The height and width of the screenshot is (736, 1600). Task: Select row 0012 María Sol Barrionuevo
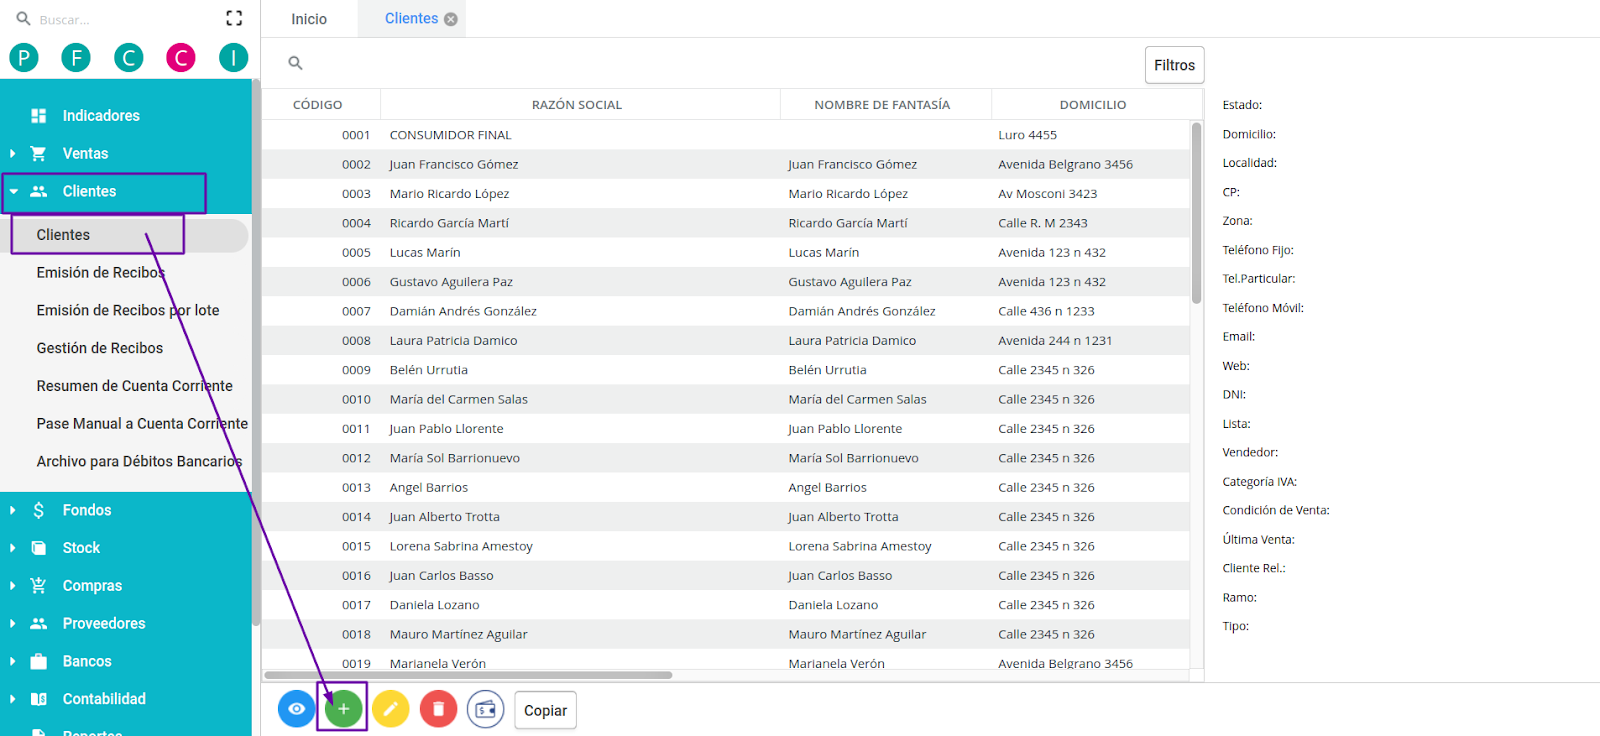[x=726, y=458]
